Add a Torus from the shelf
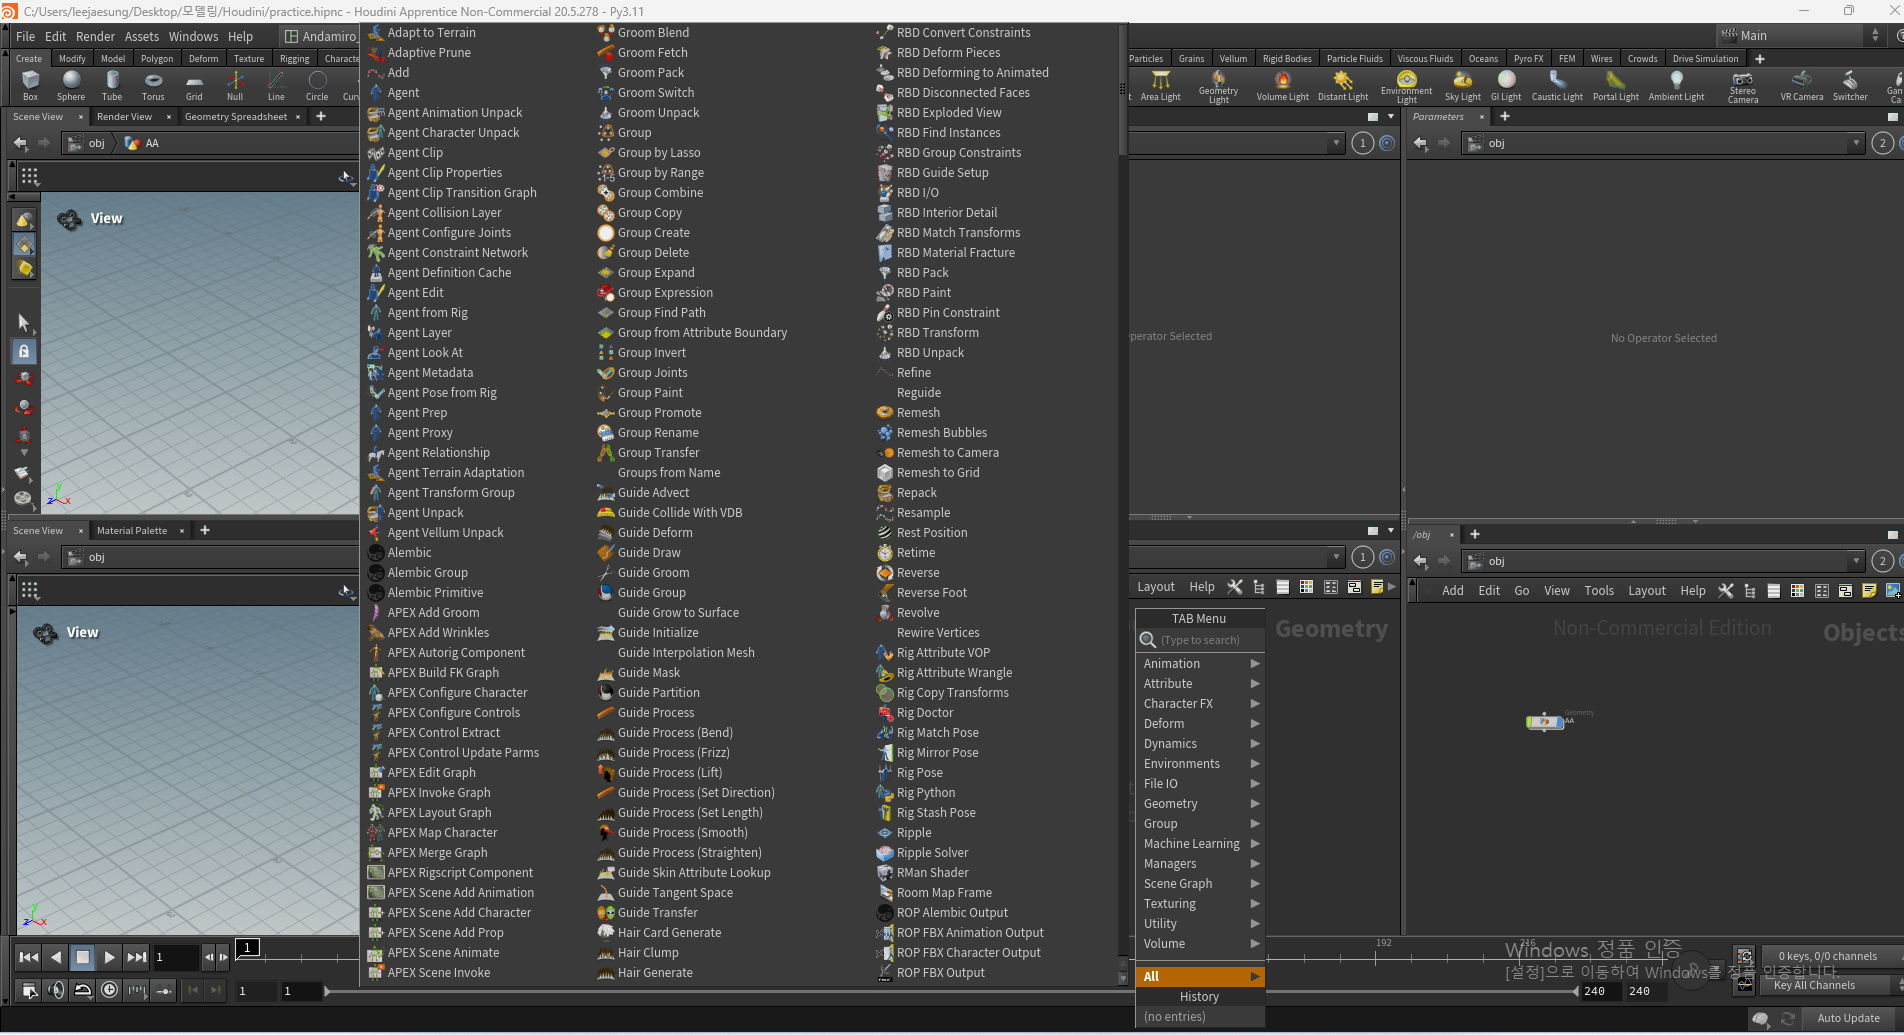Image resolution: width=1904 pixels, height=1035 pixels. pos(153,85)
